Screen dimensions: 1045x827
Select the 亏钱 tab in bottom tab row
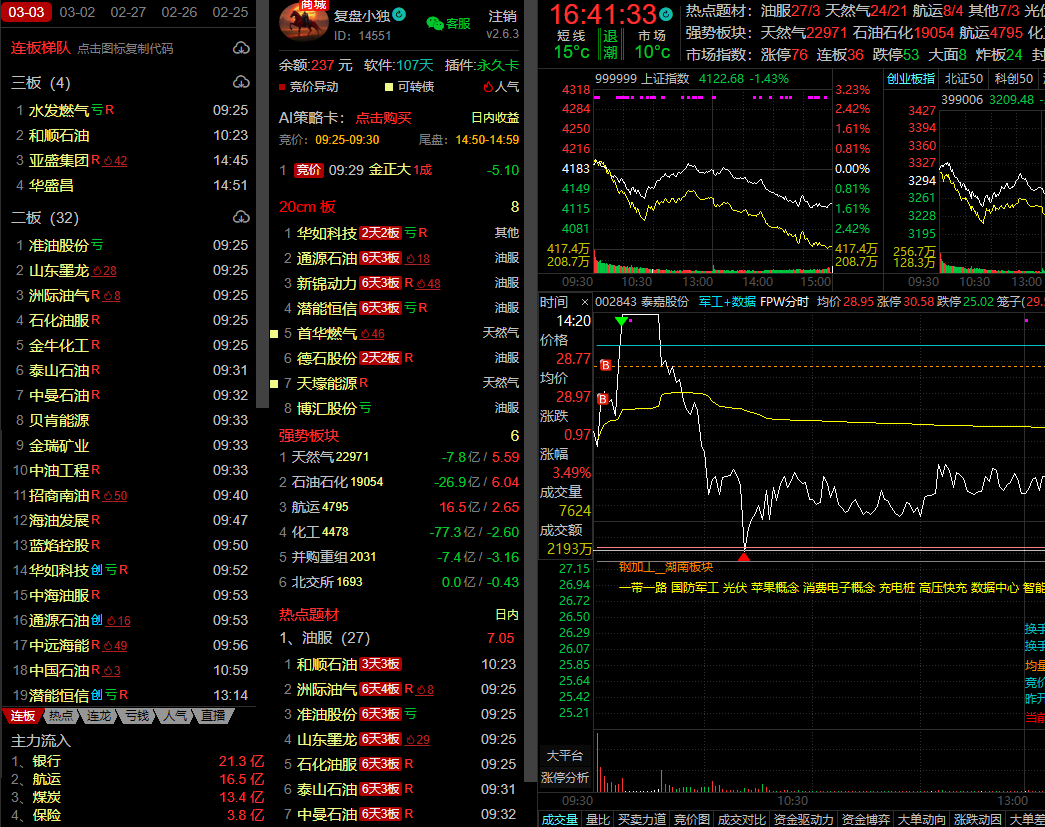coord(135,716)
